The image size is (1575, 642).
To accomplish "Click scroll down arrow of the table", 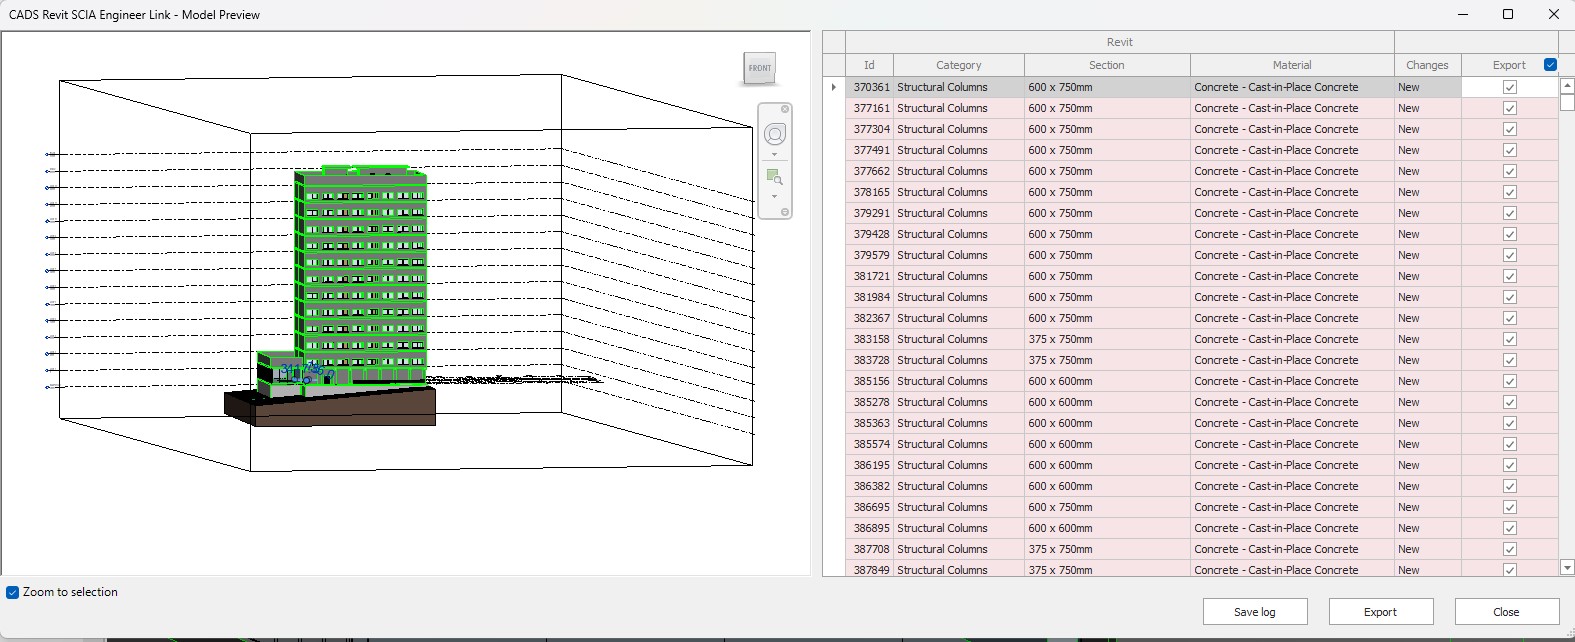I will click(x=1567, y=568).
